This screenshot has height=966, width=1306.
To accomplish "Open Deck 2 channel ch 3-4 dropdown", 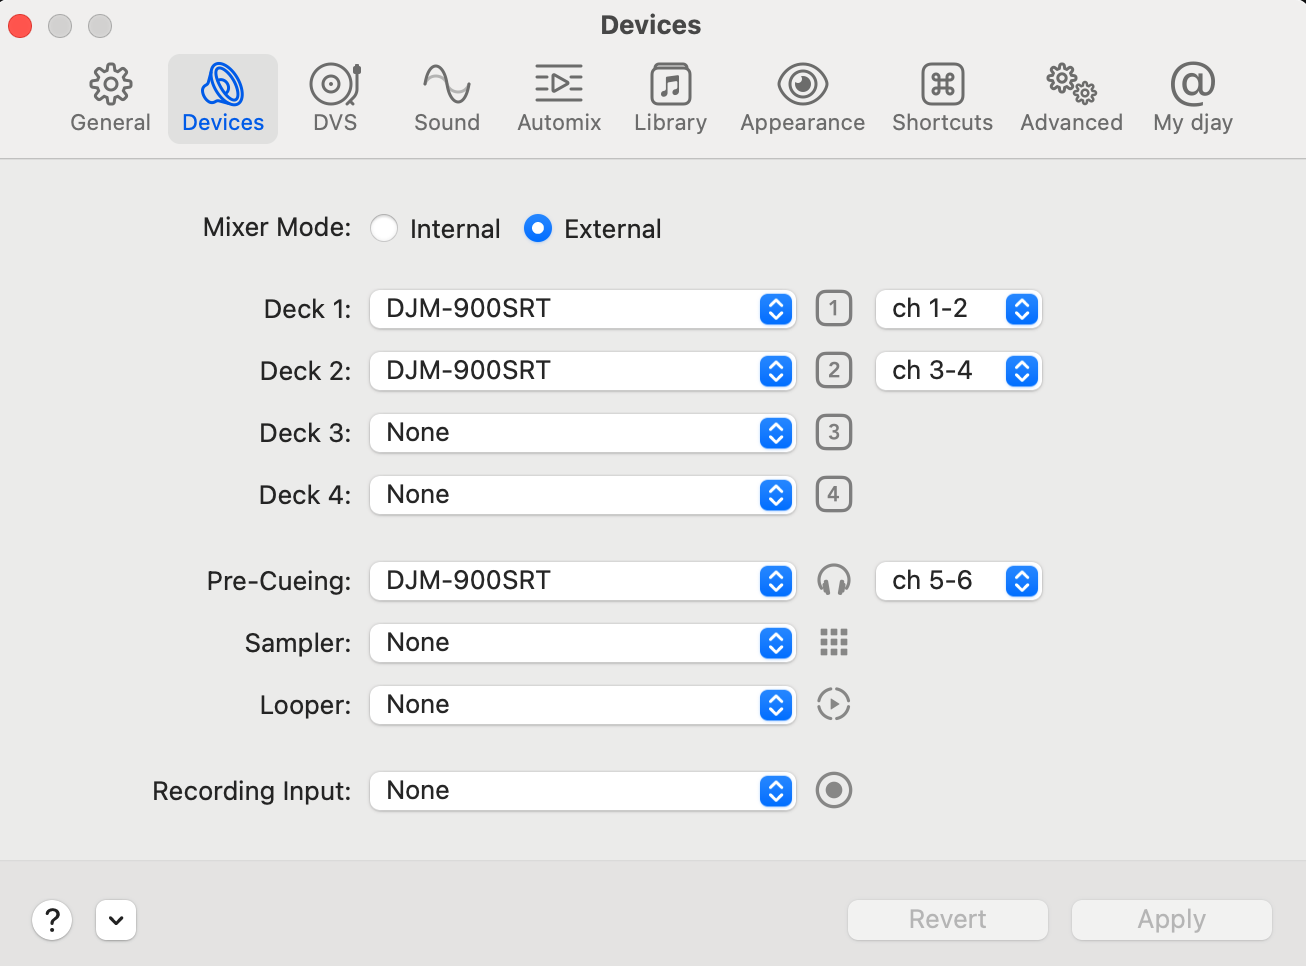I will click(958, 371).
